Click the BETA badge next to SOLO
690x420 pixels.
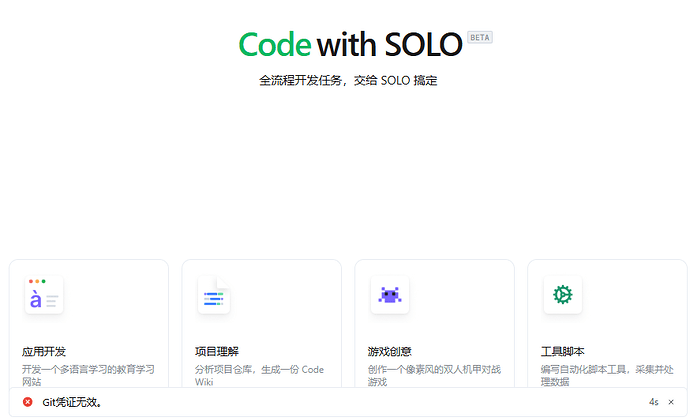pyautogui.click(x=480, y=37)
